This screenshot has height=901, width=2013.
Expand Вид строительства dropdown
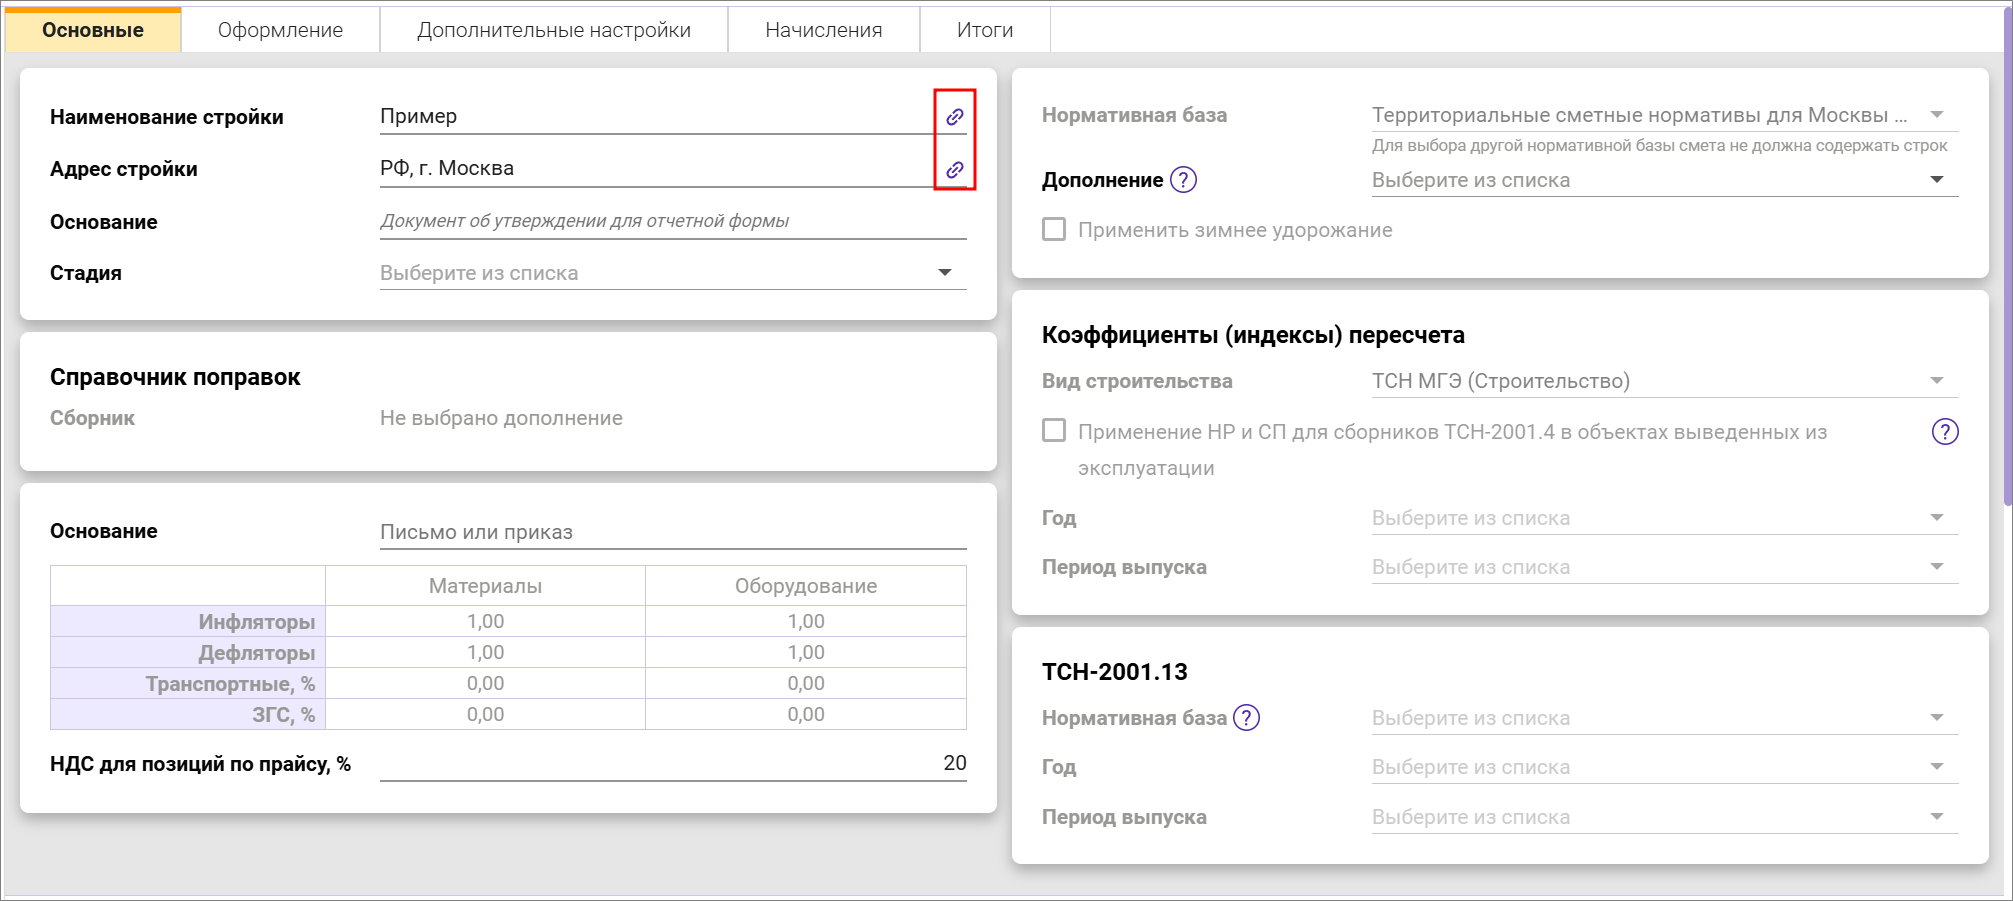point(1936,381)
